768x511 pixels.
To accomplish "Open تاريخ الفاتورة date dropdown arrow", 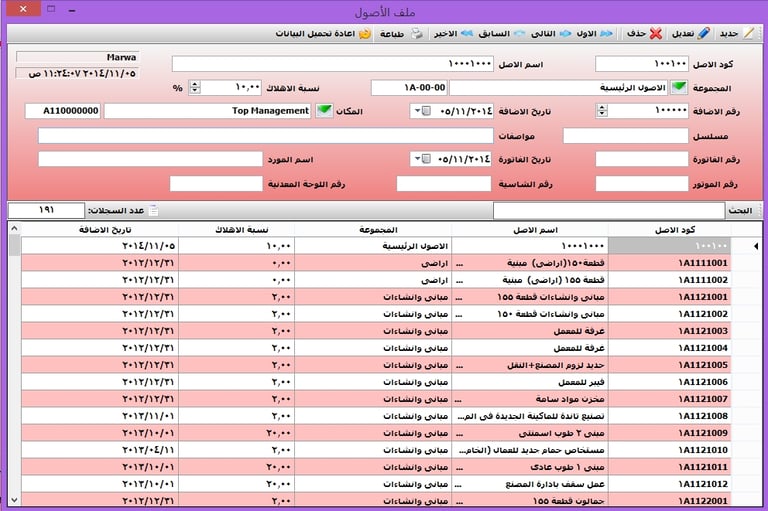I will coord(417,159).
